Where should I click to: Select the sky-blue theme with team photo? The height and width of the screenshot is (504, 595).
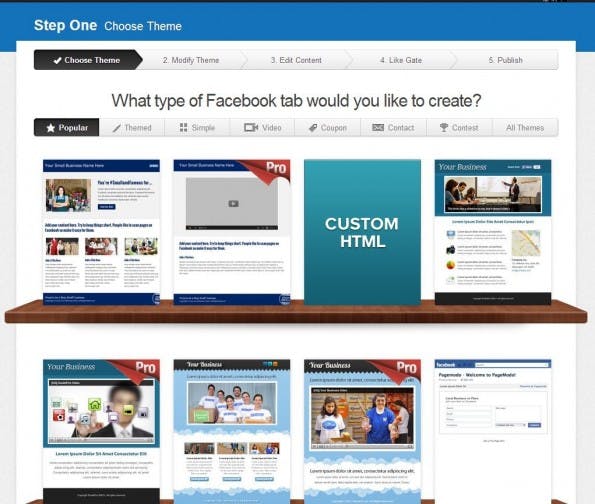click(x=232, y=432)
